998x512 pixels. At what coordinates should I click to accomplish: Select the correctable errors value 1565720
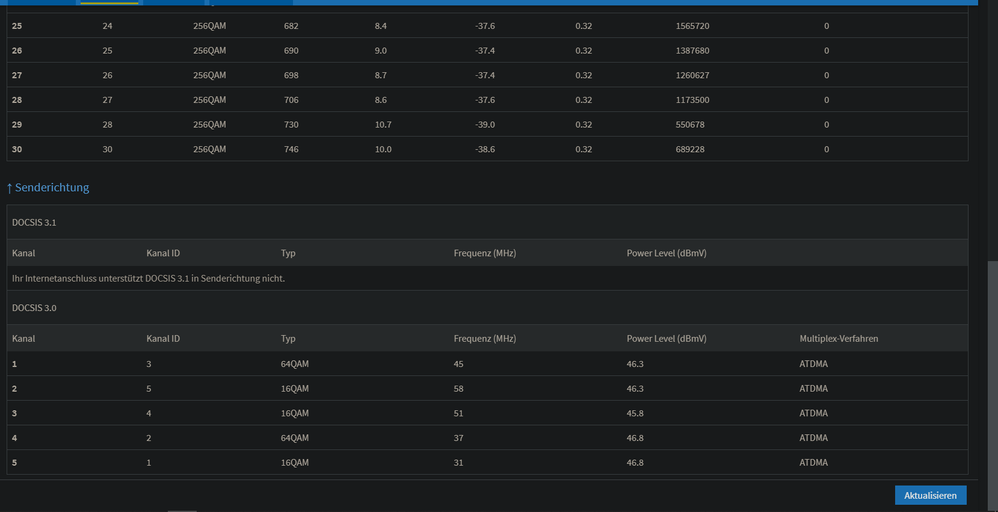pyautogui.click(x=692, y=26)
